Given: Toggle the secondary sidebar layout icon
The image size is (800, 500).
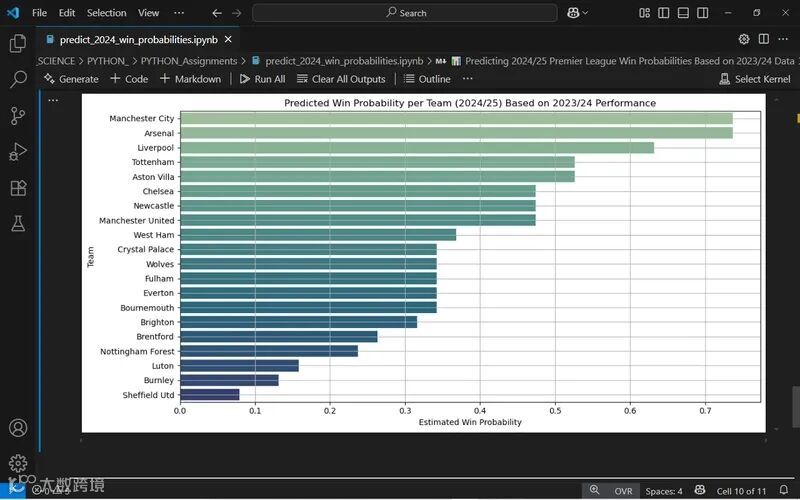Looking at the screenshot, I should 703,13.
